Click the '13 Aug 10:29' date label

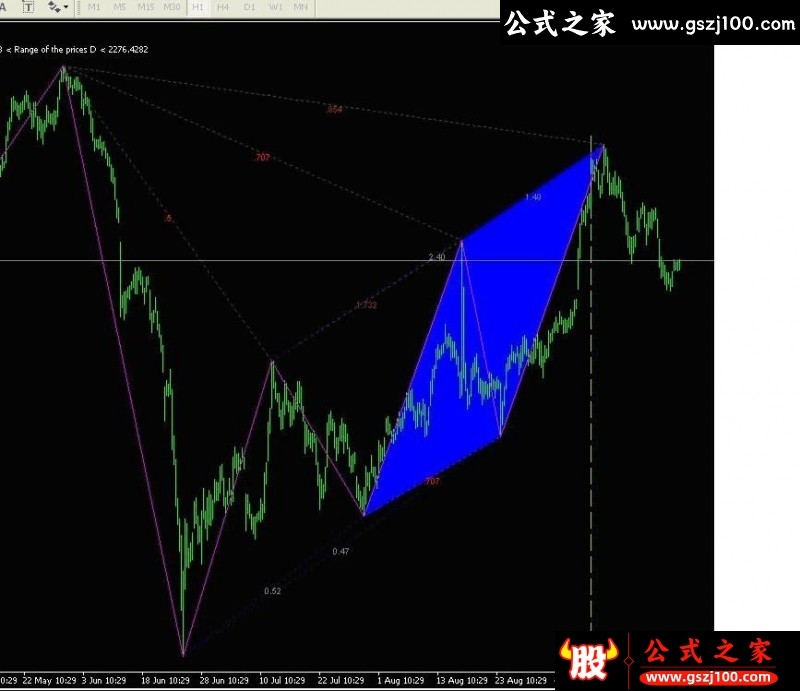[x=462, y=680]
